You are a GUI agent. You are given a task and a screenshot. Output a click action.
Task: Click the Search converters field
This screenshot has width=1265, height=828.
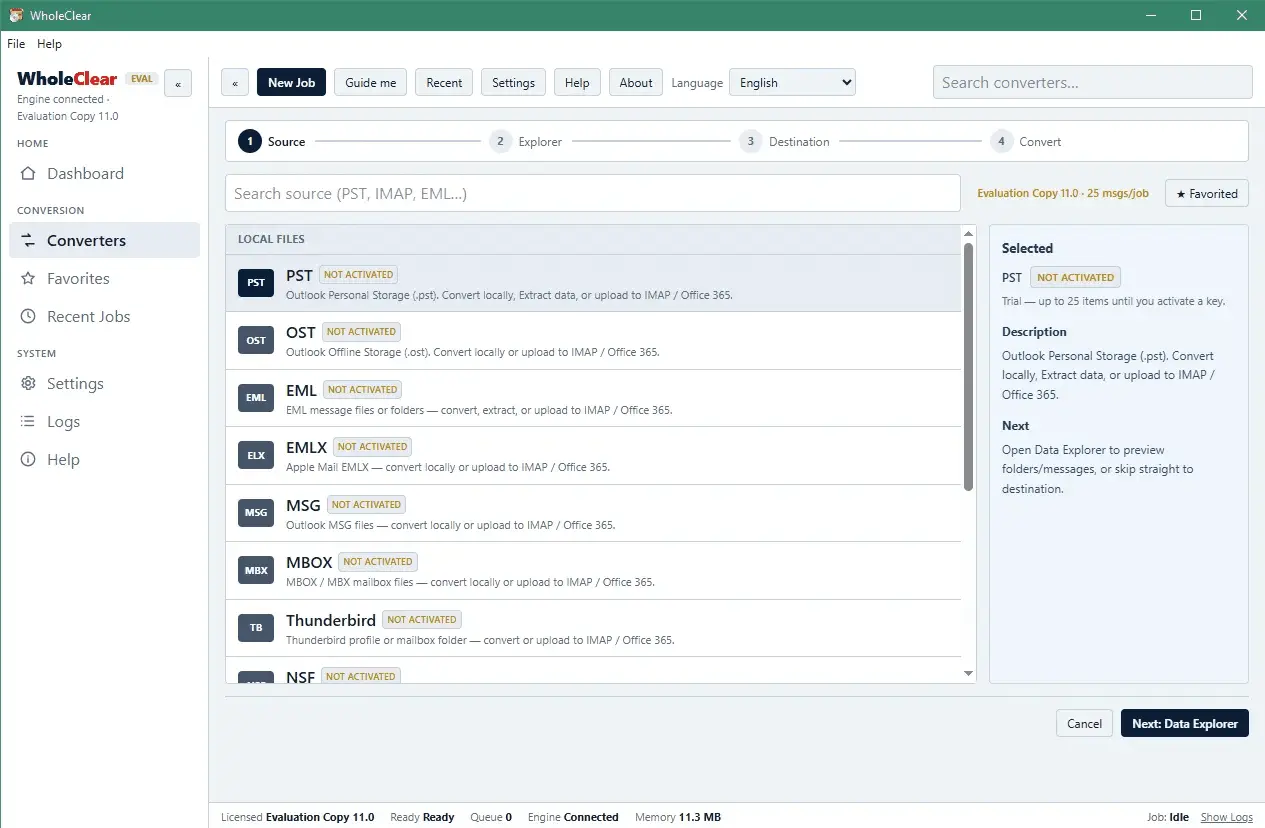1093,83
